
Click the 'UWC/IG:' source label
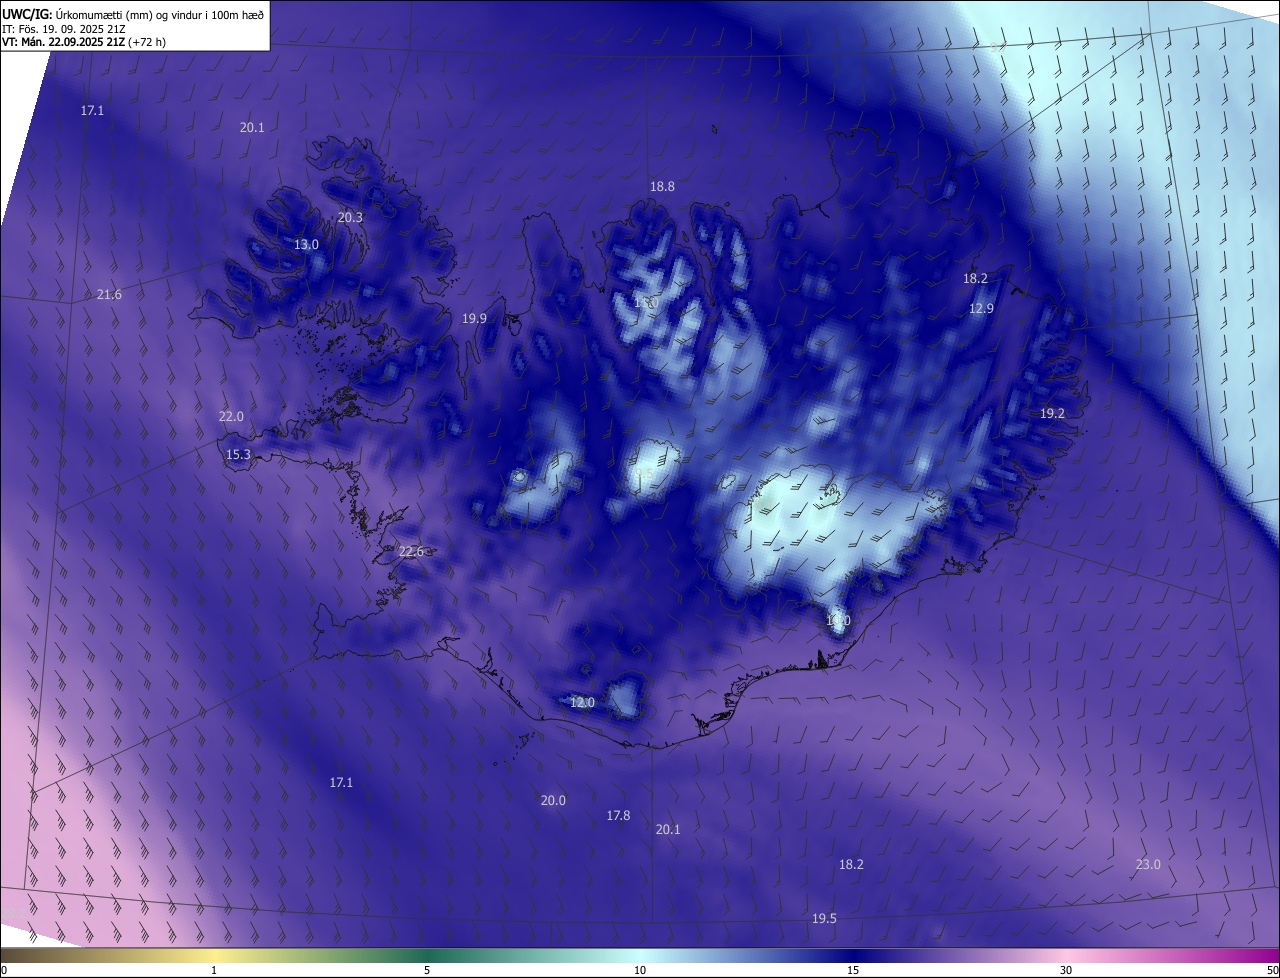(x=27, y=13)
